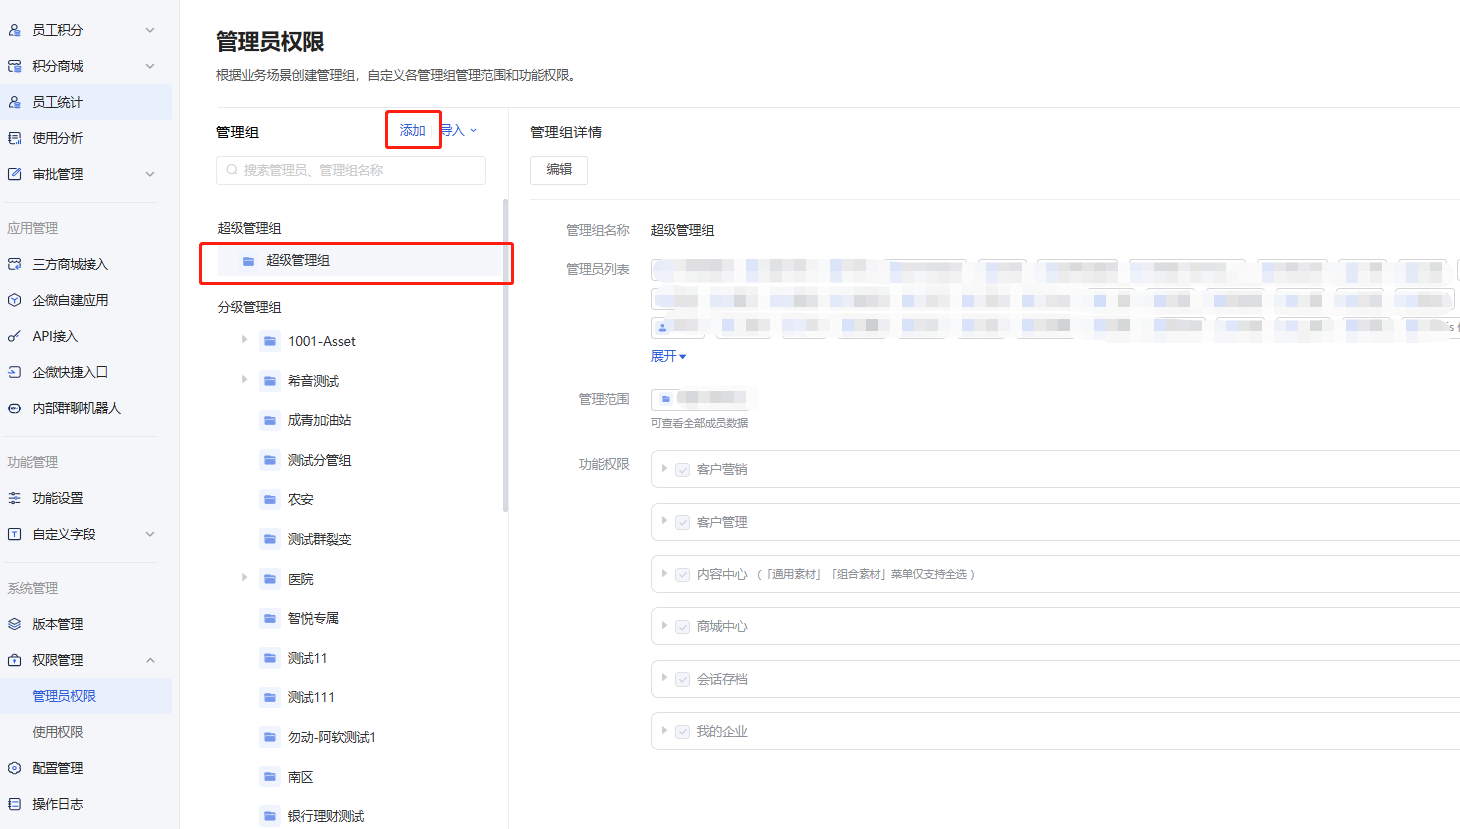Toggle the 商城中心 permission checkbox
This screenshot has height=829, width=1460.
tap(683, 627)
